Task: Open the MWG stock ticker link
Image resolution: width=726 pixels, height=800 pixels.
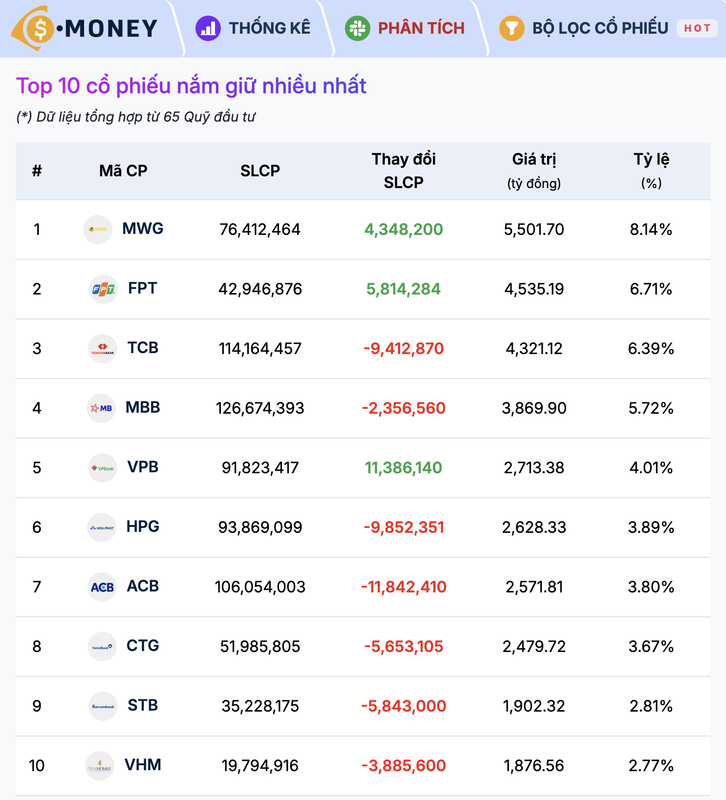Action: pos(143,229)
